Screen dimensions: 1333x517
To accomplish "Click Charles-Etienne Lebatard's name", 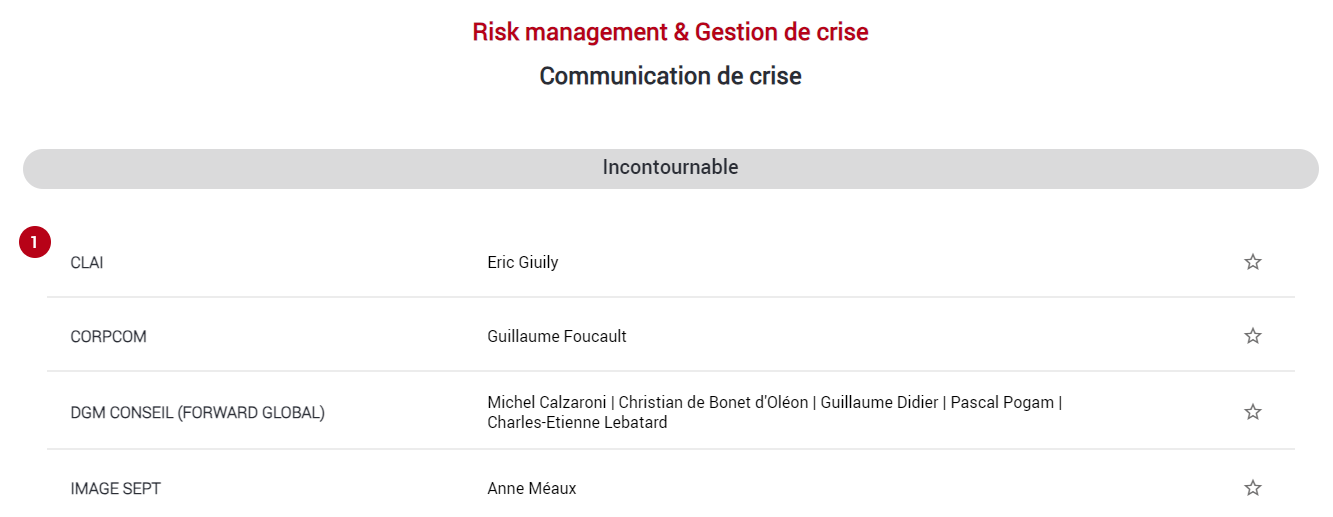I will click(577, 422).
